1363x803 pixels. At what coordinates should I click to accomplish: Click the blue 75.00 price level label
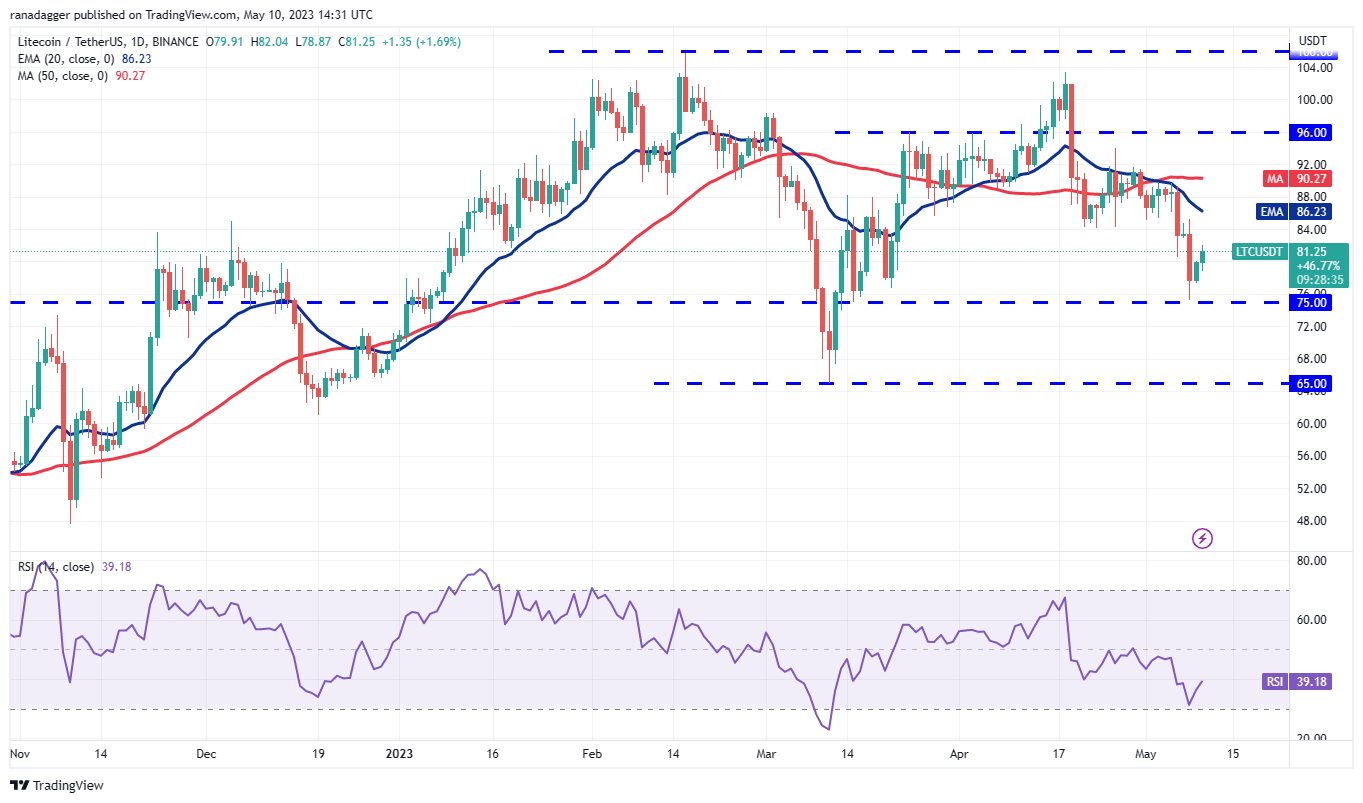point(1312,302)
